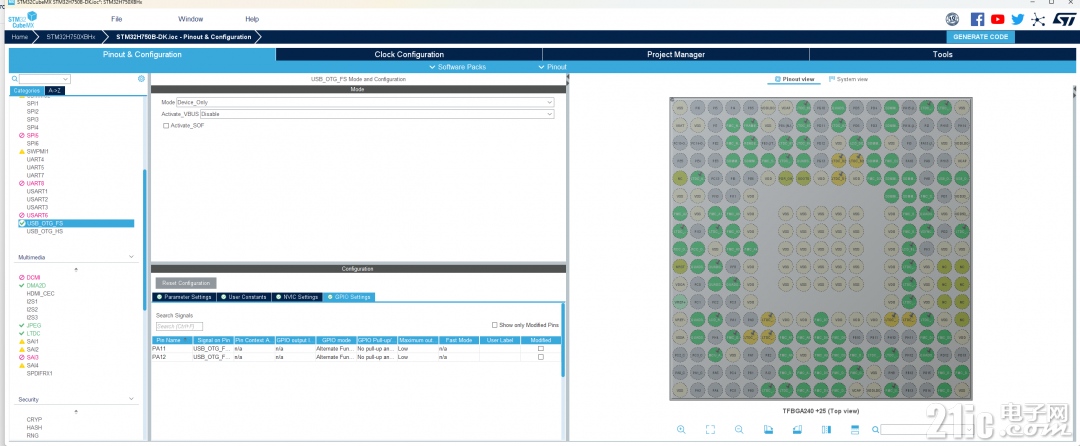This screenshot has height=446, width=1080.
Task: Switch to System view
Action: pos(848,79)
